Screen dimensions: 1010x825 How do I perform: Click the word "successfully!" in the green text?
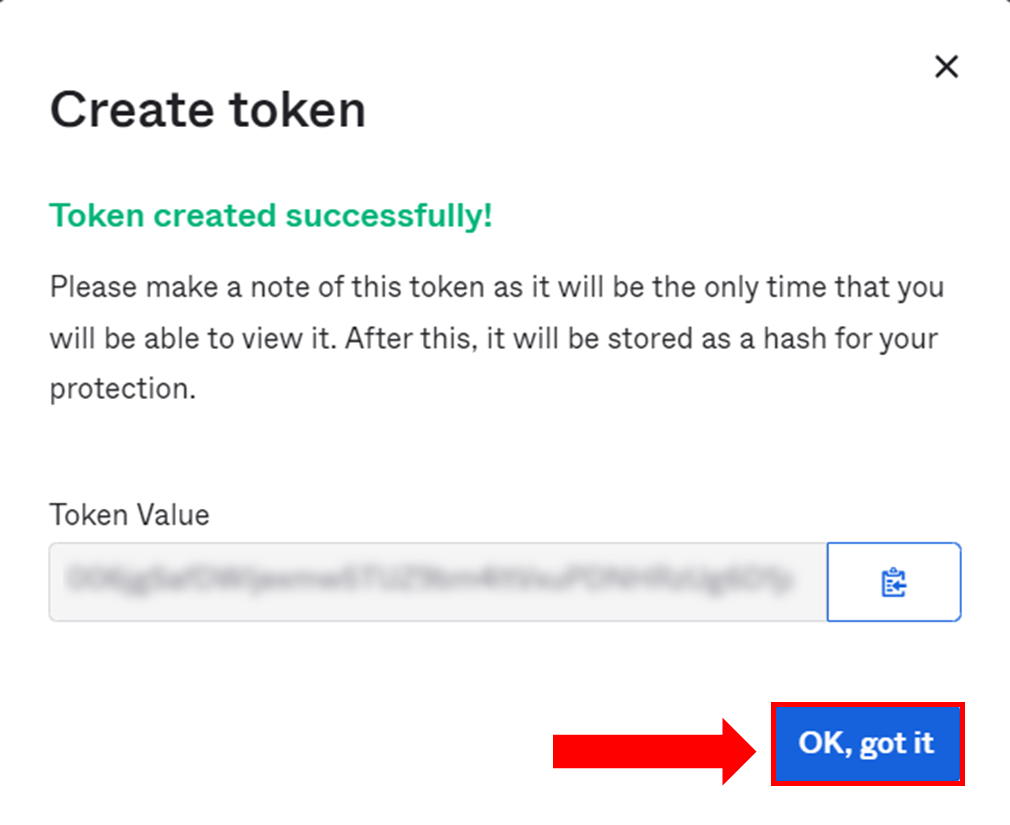(409, 215)
